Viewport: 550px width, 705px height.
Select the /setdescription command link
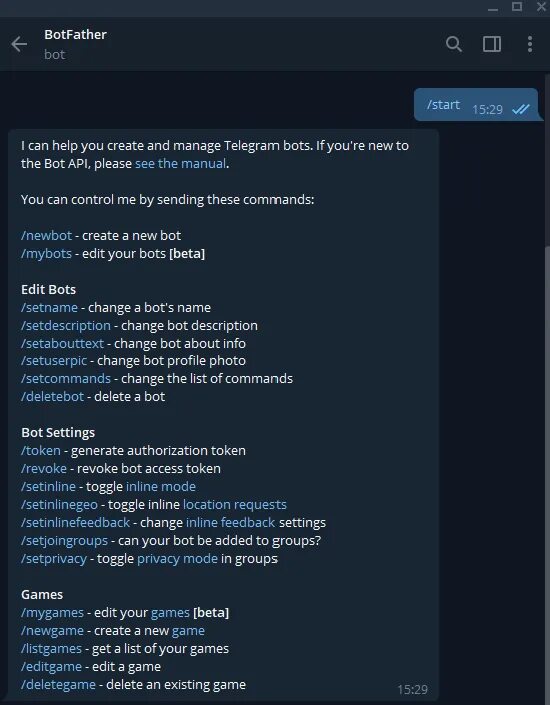coord(66,325)
